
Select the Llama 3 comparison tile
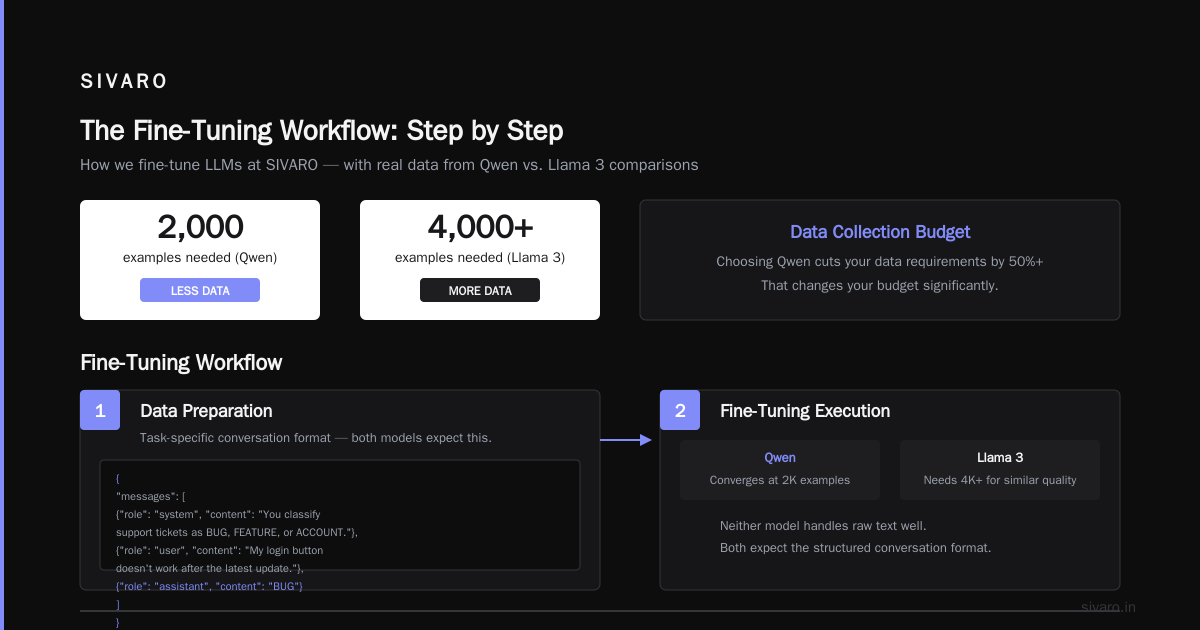1000,470
